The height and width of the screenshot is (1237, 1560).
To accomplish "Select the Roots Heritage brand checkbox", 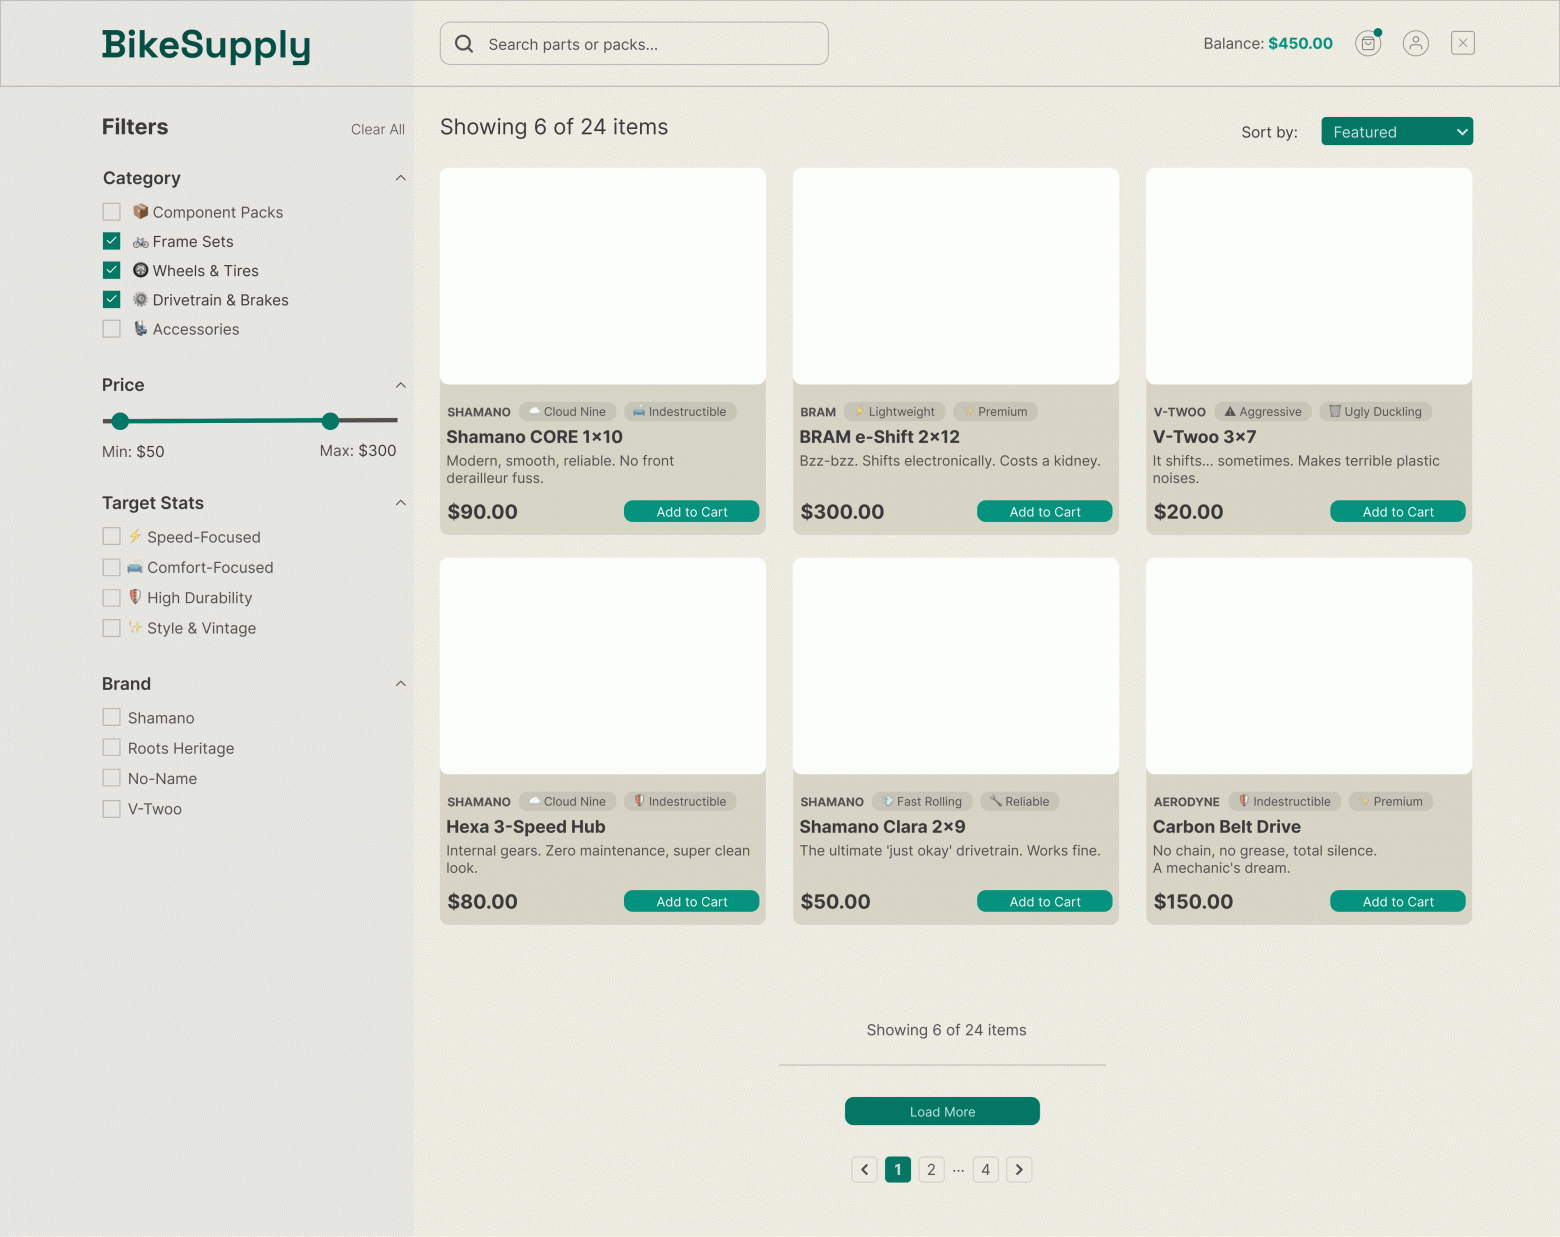I will click(x=111, y=747).
